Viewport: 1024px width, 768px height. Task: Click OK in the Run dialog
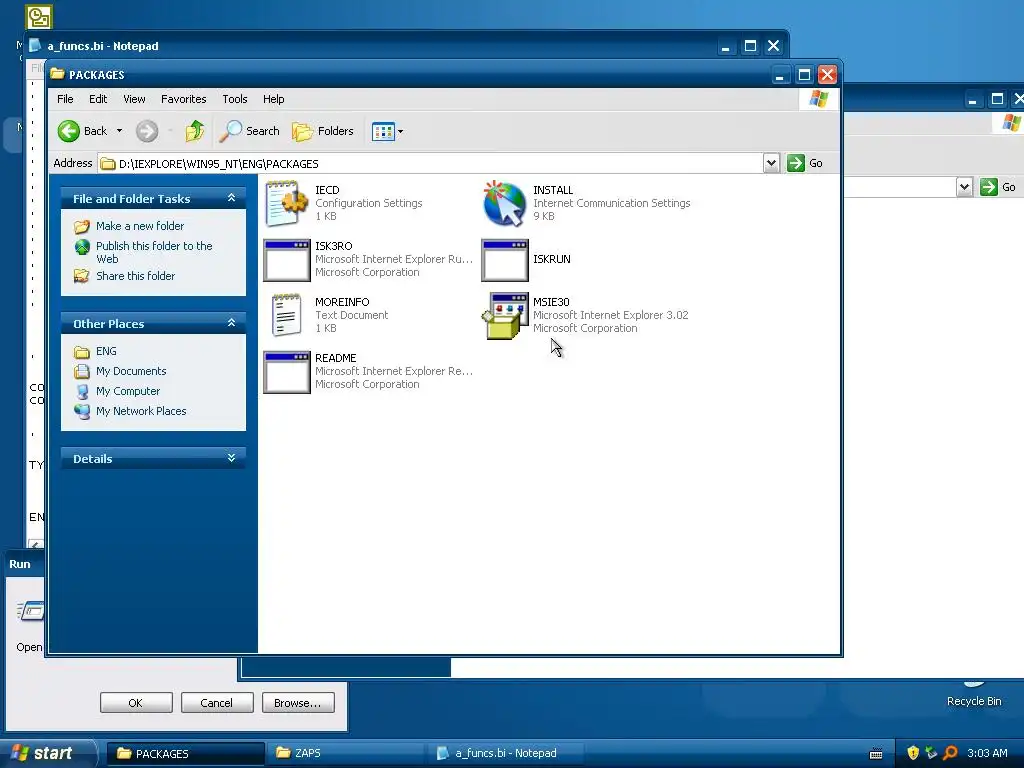click(x=136, y=703)
